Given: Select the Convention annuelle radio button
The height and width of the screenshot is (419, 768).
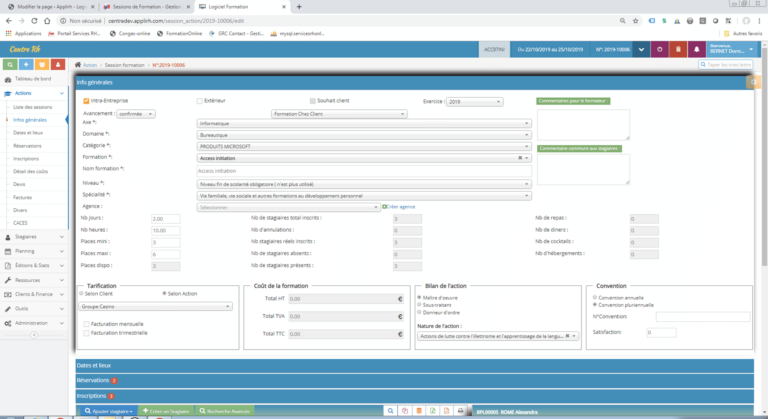Looking at the screenshot, I should [595, 297].
